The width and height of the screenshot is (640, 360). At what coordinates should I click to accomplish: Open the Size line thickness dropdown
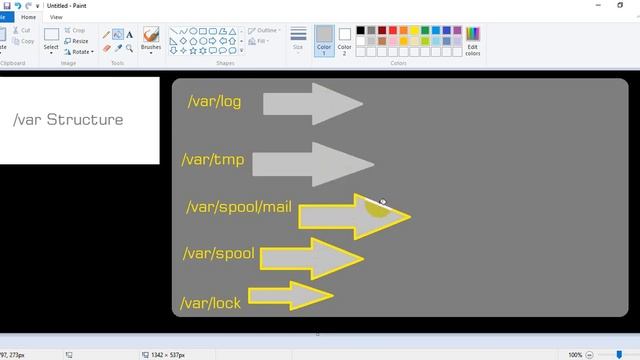point(298,39)
